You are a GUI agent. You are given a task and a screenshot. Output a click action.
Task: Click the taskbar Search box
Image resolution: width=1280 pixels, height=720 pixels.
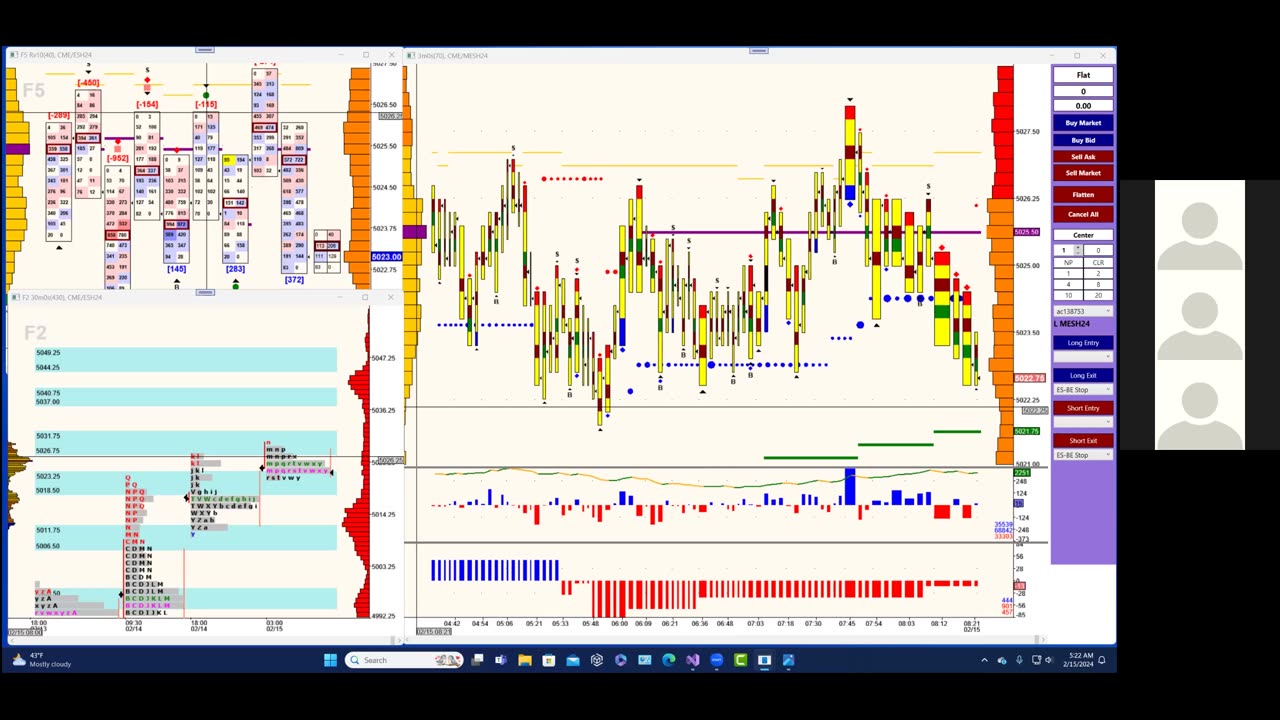point(405,660)
